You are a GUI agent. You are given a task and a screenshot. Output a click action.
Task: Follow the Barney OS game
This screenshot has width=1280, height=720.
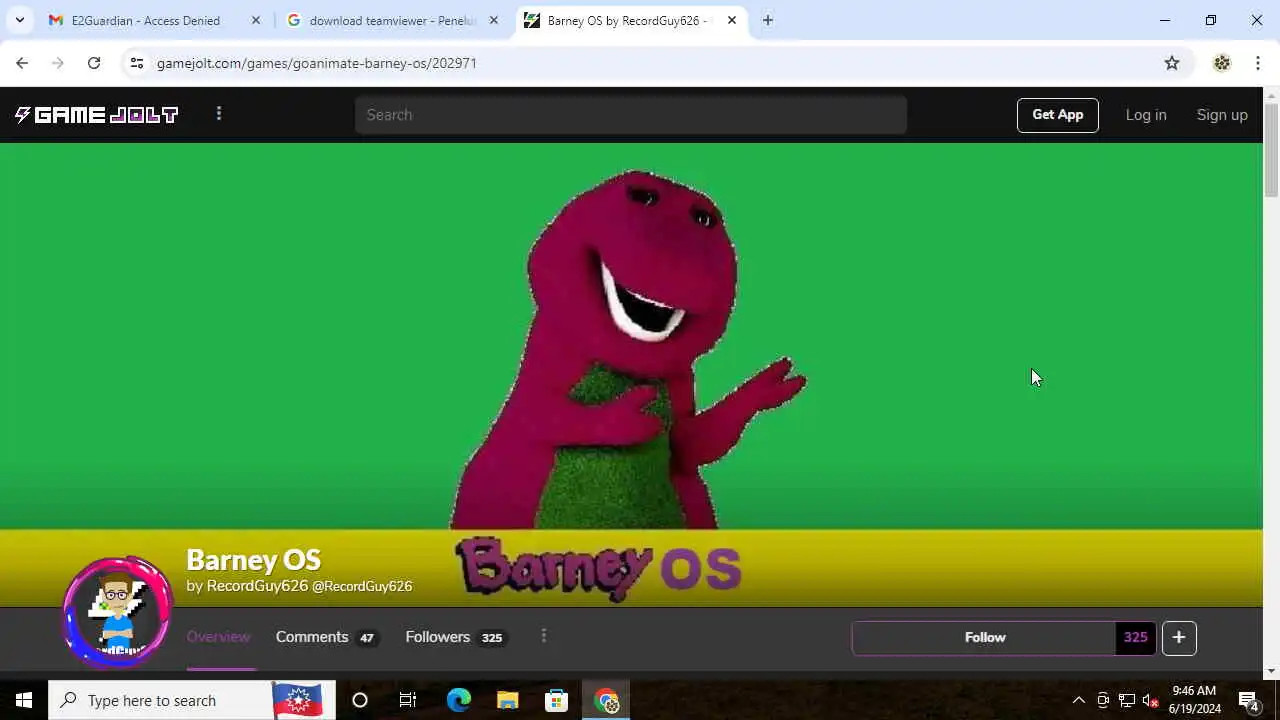[985, 638]
